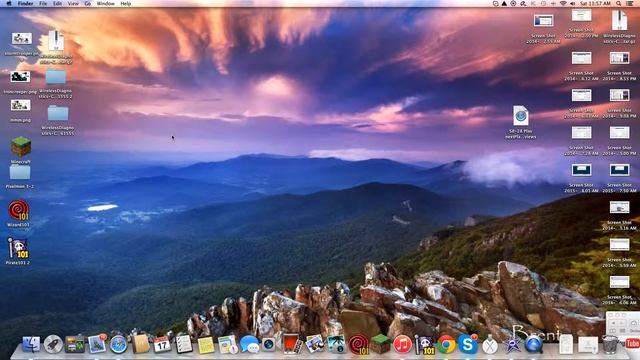Click the Sat 11:57 AM clock
Image resolution: width=640 pixels, height=360 pixels.
pos(596,3)
